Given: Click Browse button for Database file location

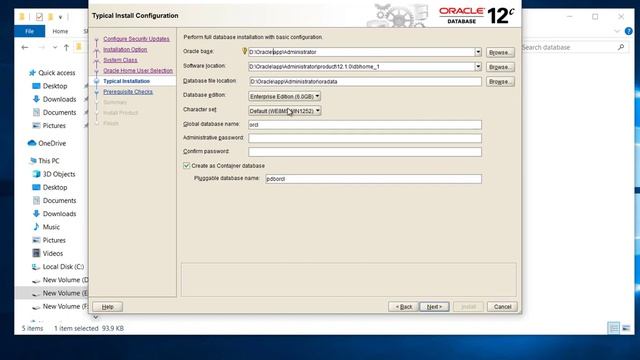Looking at the screenshot, I should click(500, 82).
